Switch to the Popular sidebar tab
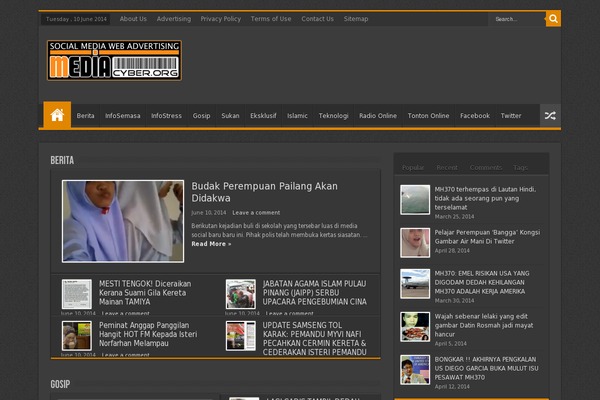 click(413, 167)
